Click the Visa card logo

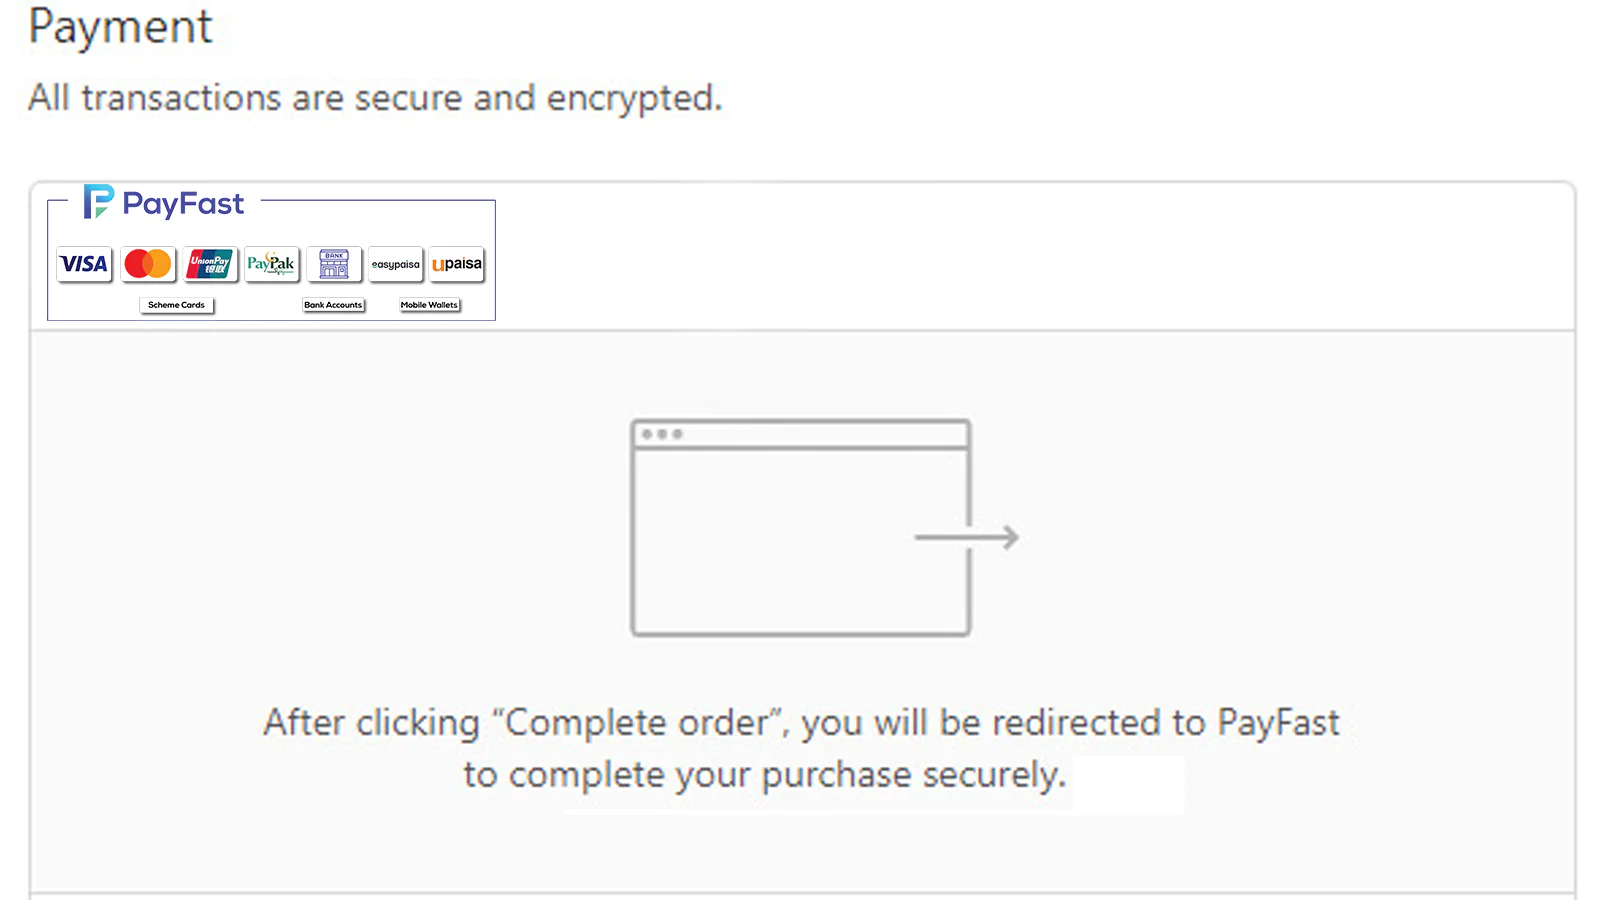[x=84, y=264]
